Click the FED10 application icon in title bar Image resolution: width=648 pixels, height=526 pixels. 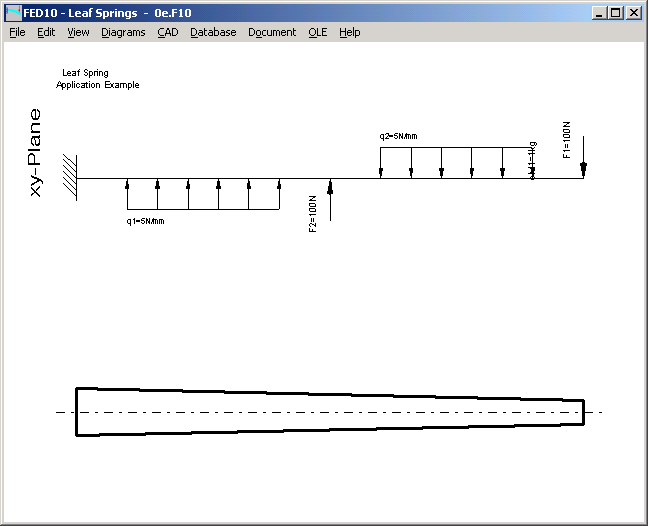pos(13,13)
